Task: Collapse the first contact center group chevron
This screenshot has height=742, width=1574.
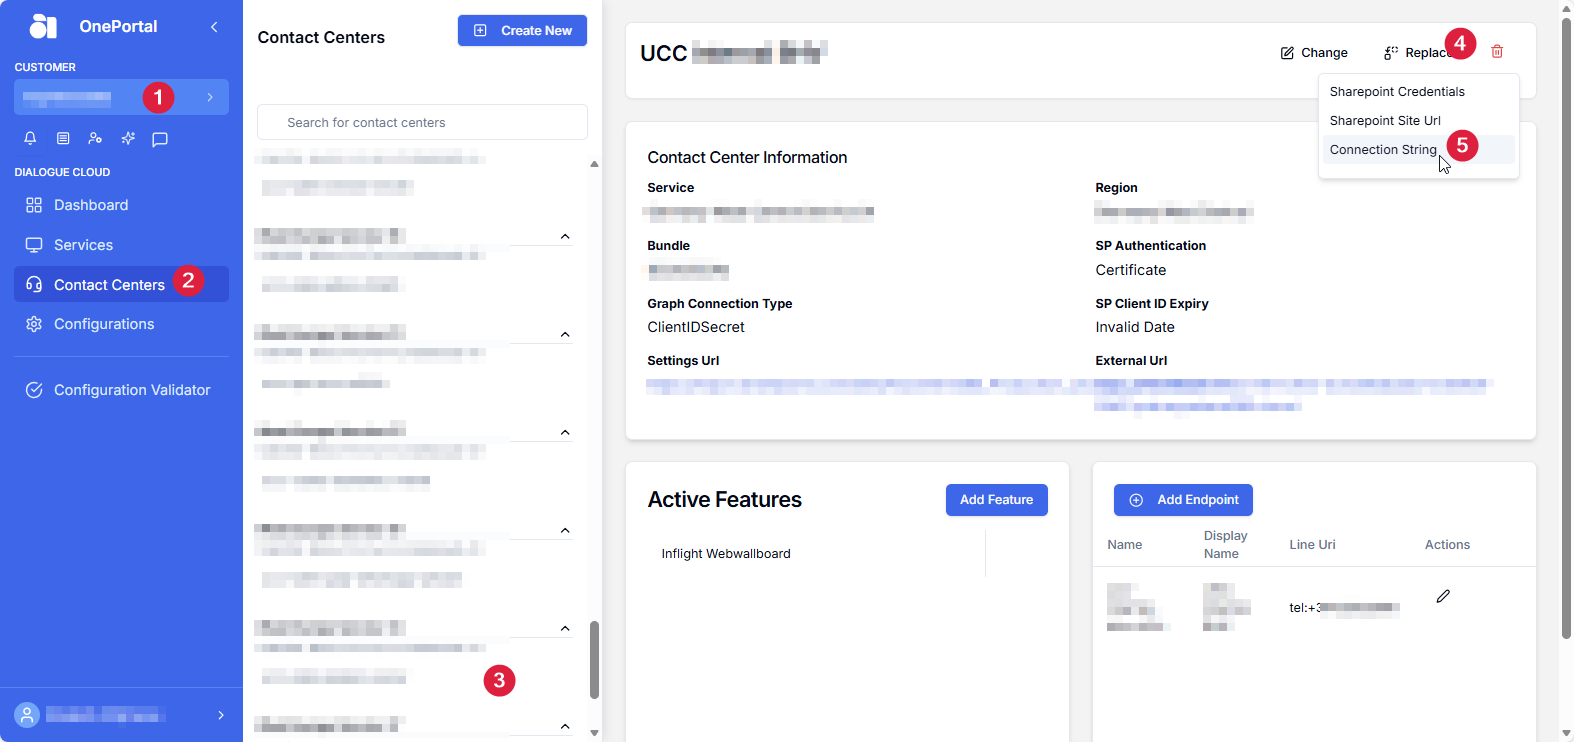Action: [565, 237]
